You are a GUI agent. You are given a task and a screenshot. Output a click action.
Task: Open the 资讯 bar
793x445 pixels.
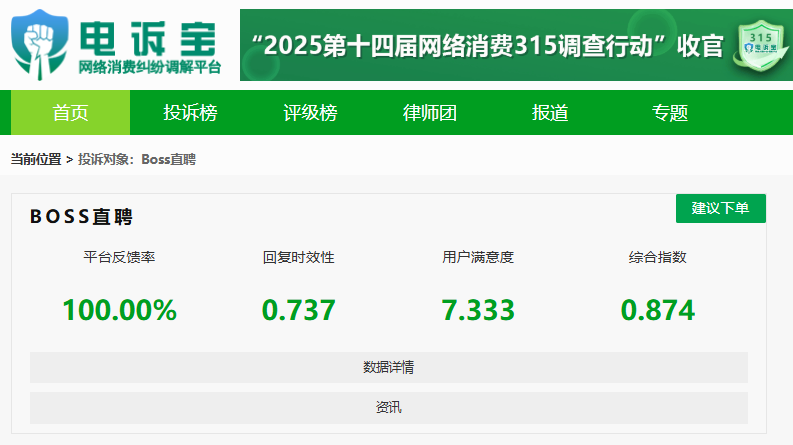(x=389, y=408)
